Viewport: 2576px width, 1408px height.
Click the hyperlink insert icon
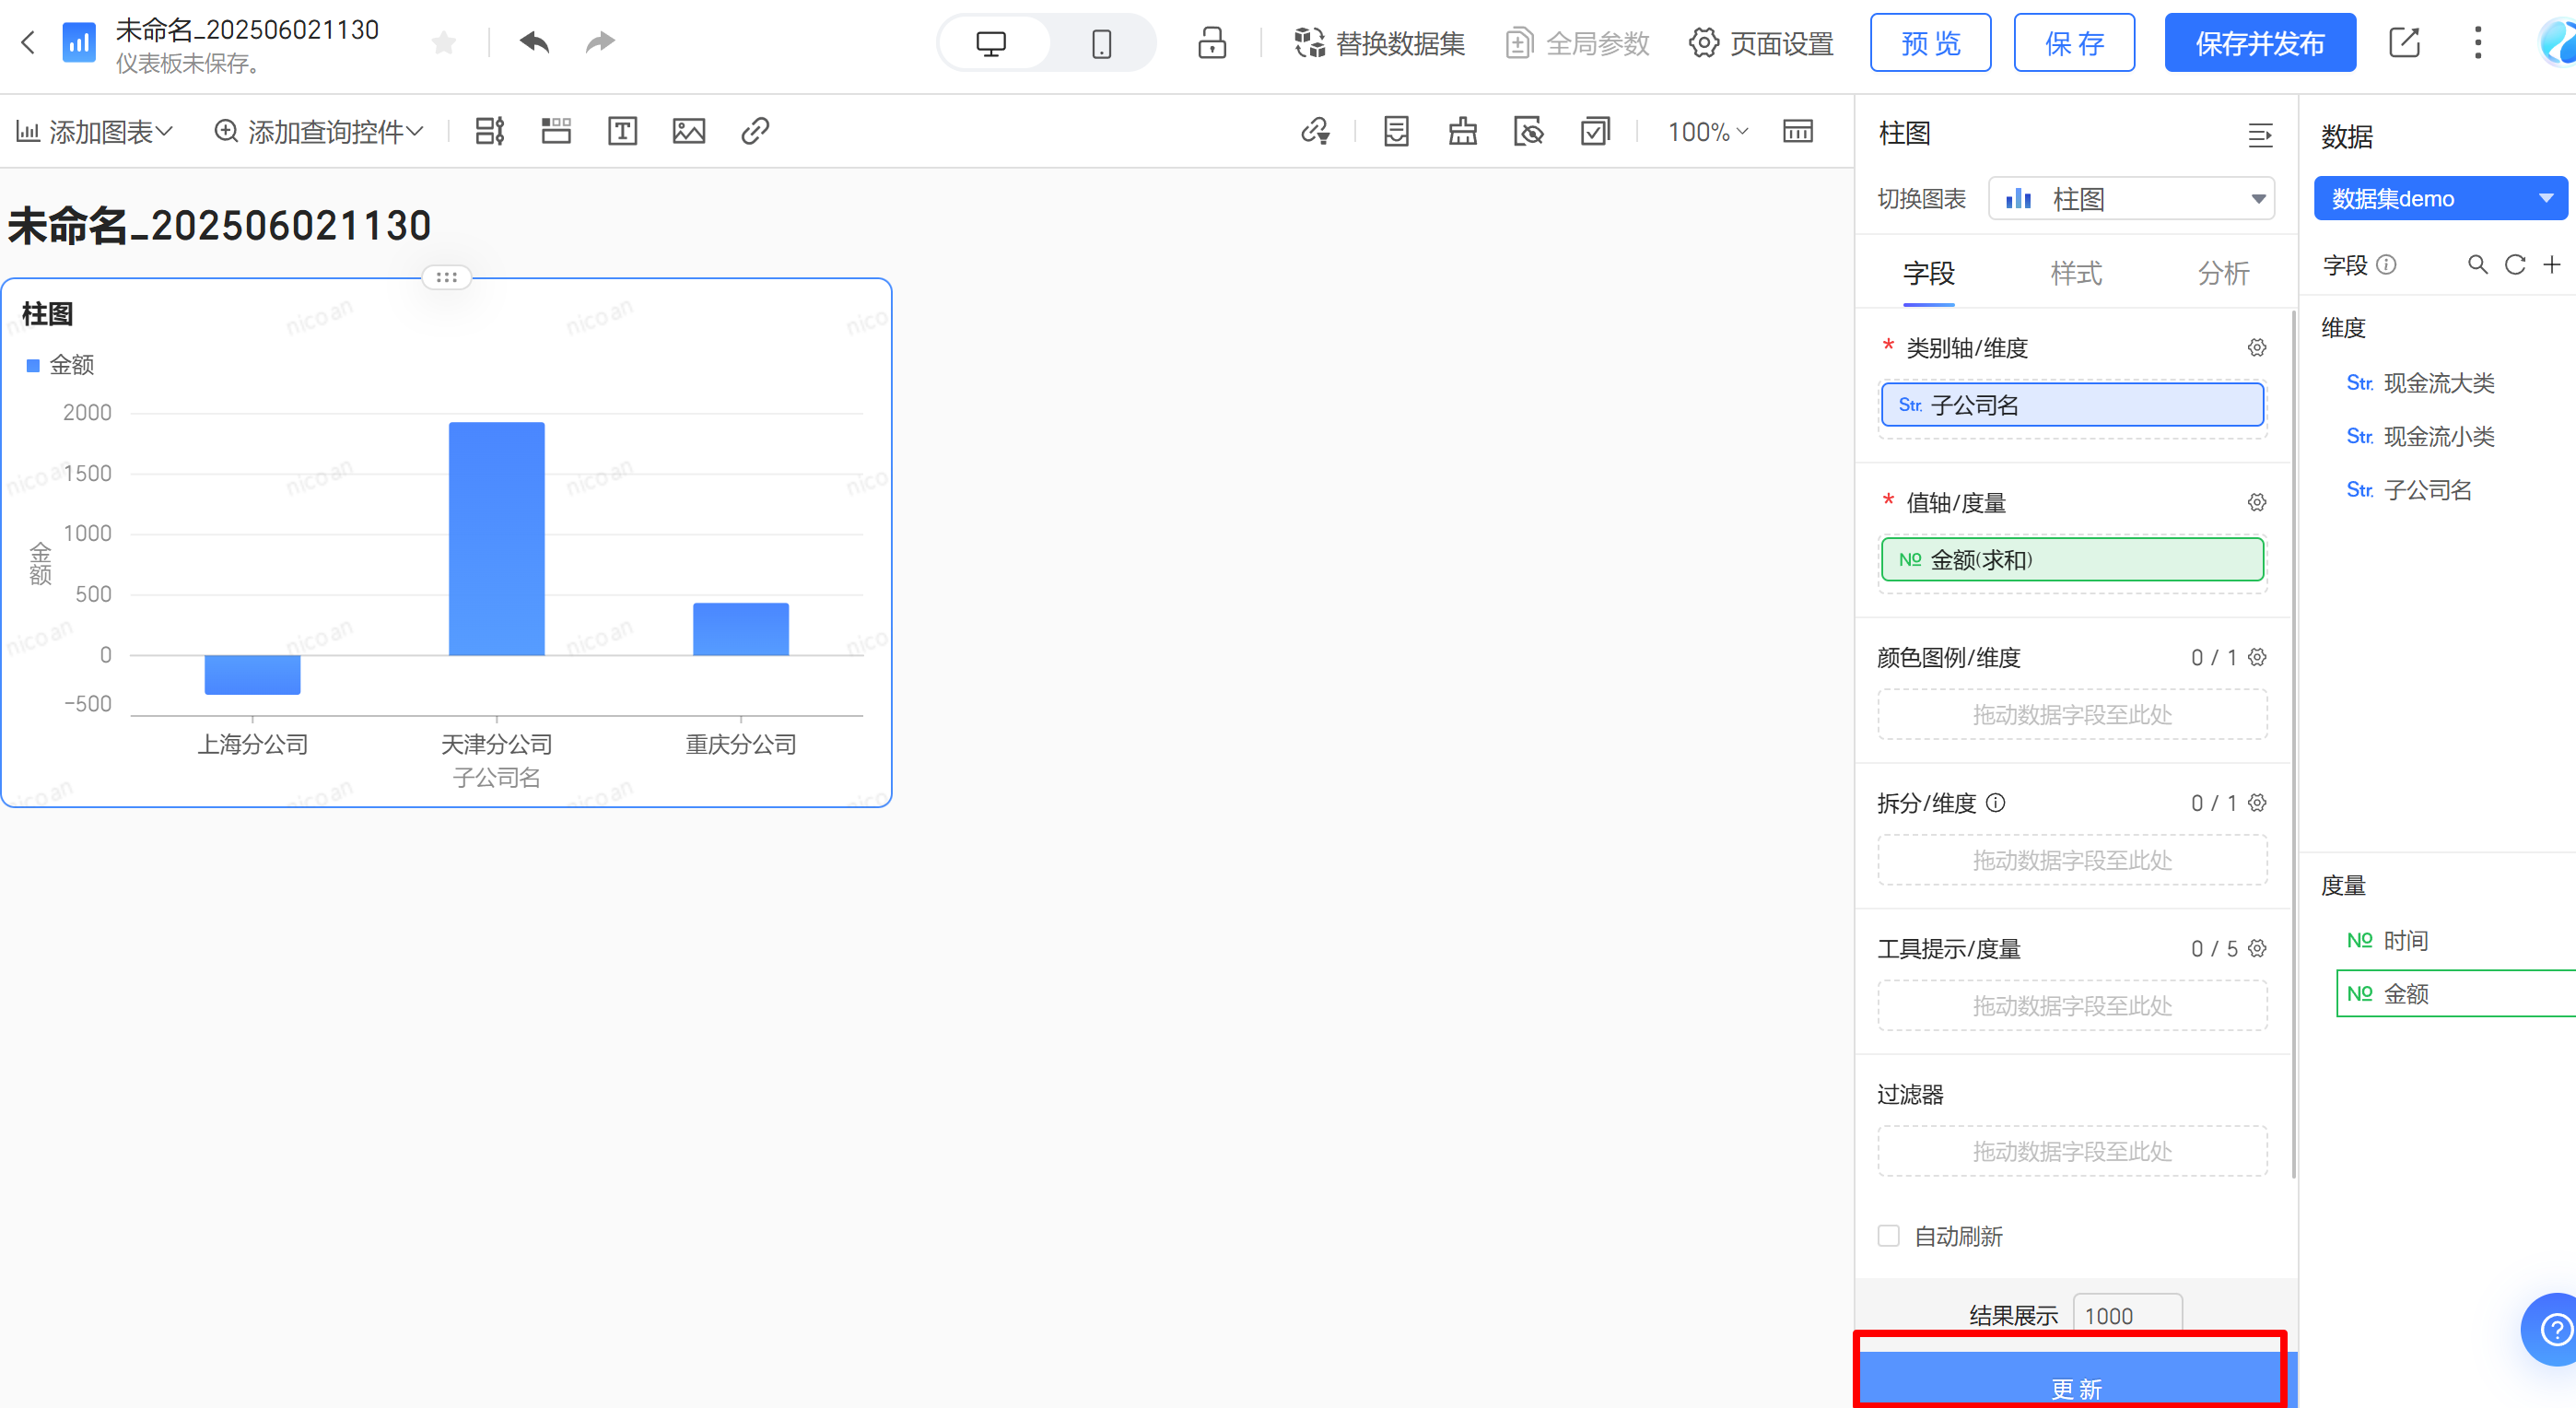(x=755, y=131)
